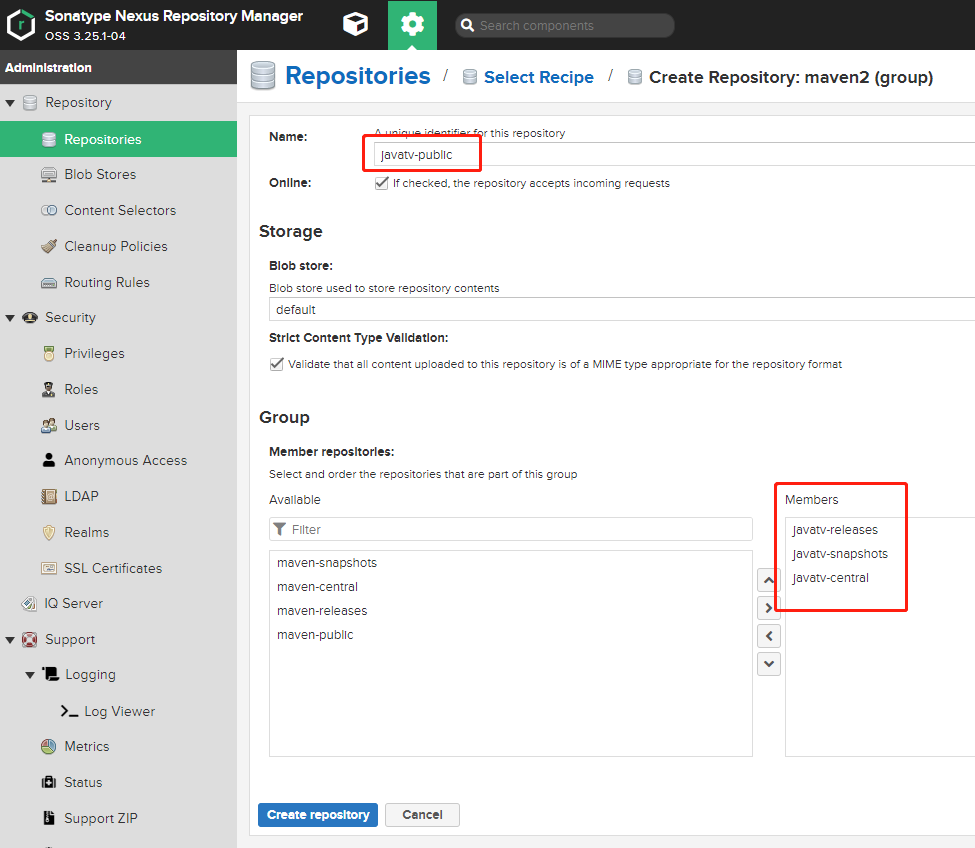Click the Sonatype Nexus logo icon
The width and height of the screenshot is (975, 848).
click(21, 25)
